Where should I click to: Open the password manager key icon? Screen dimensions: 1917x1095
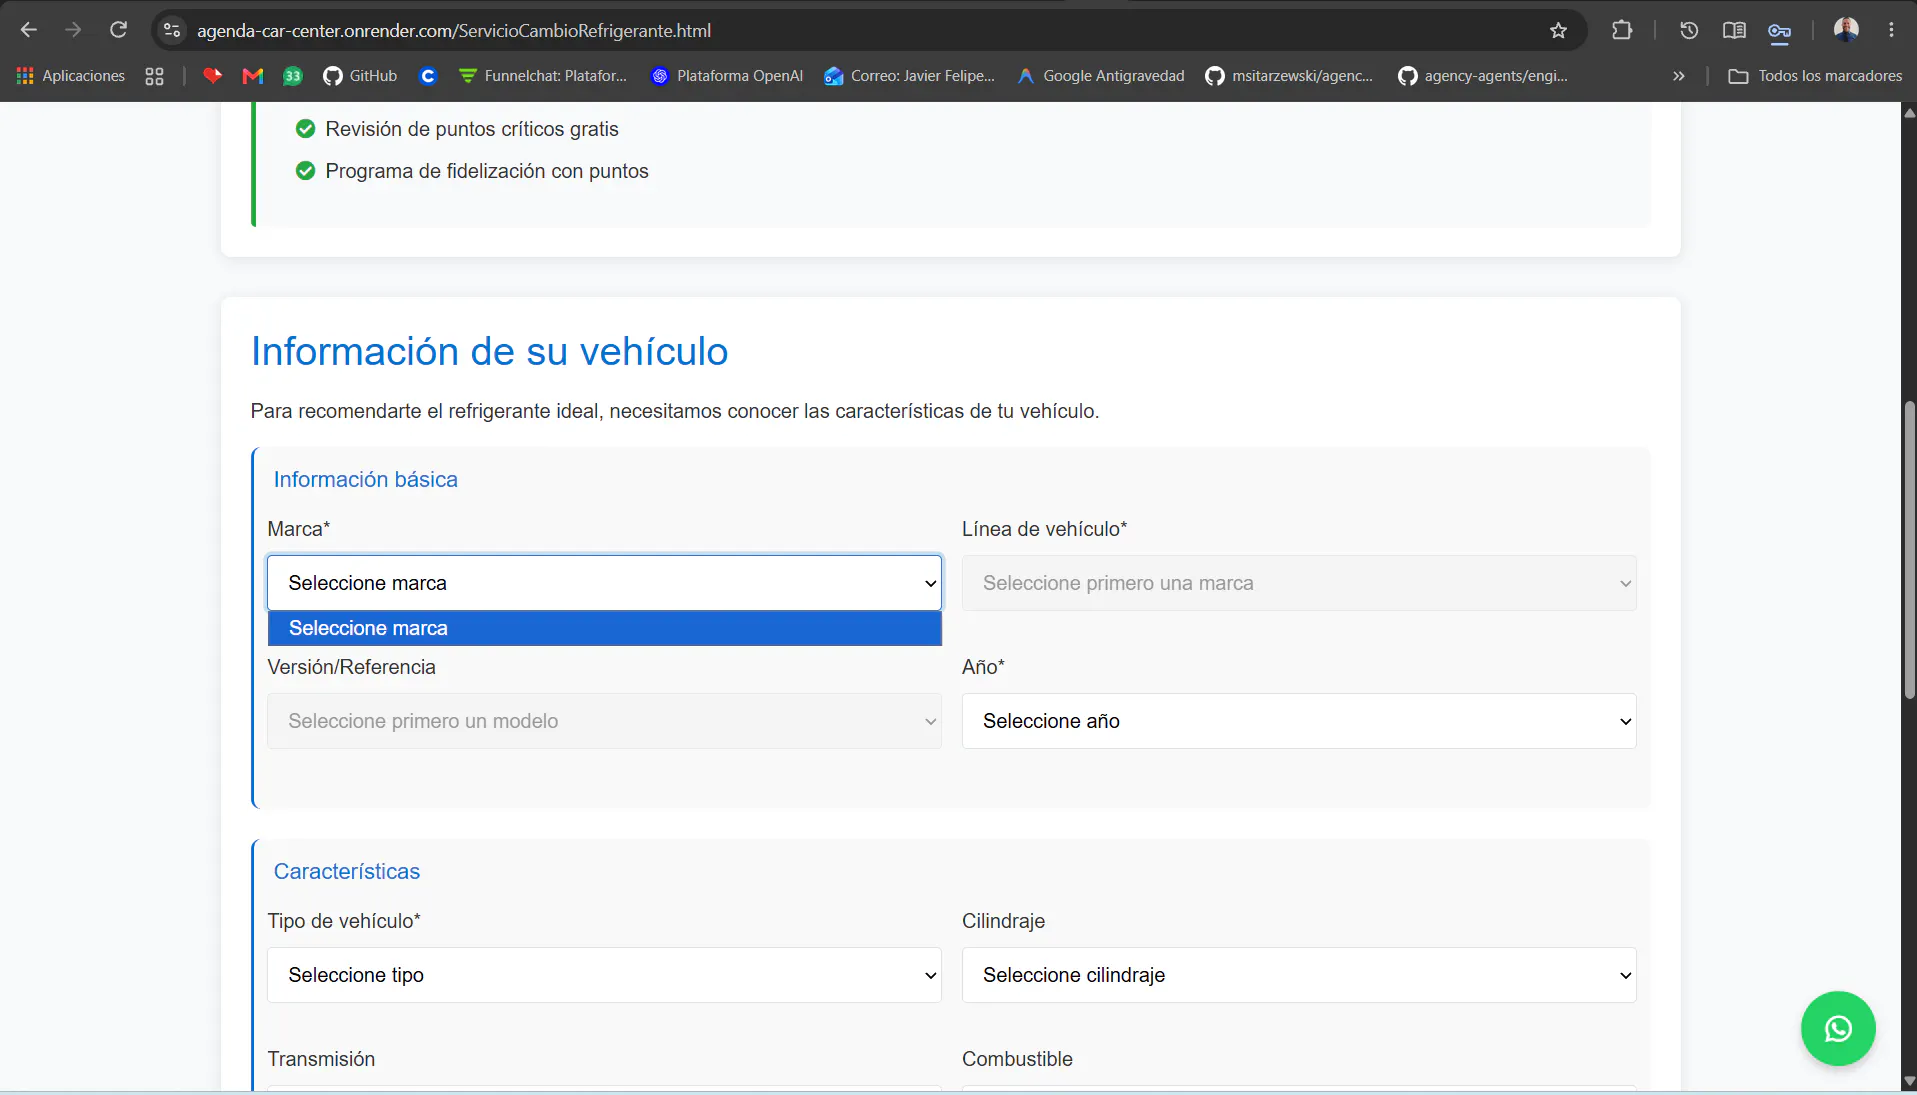click(x=1779, y=30)
